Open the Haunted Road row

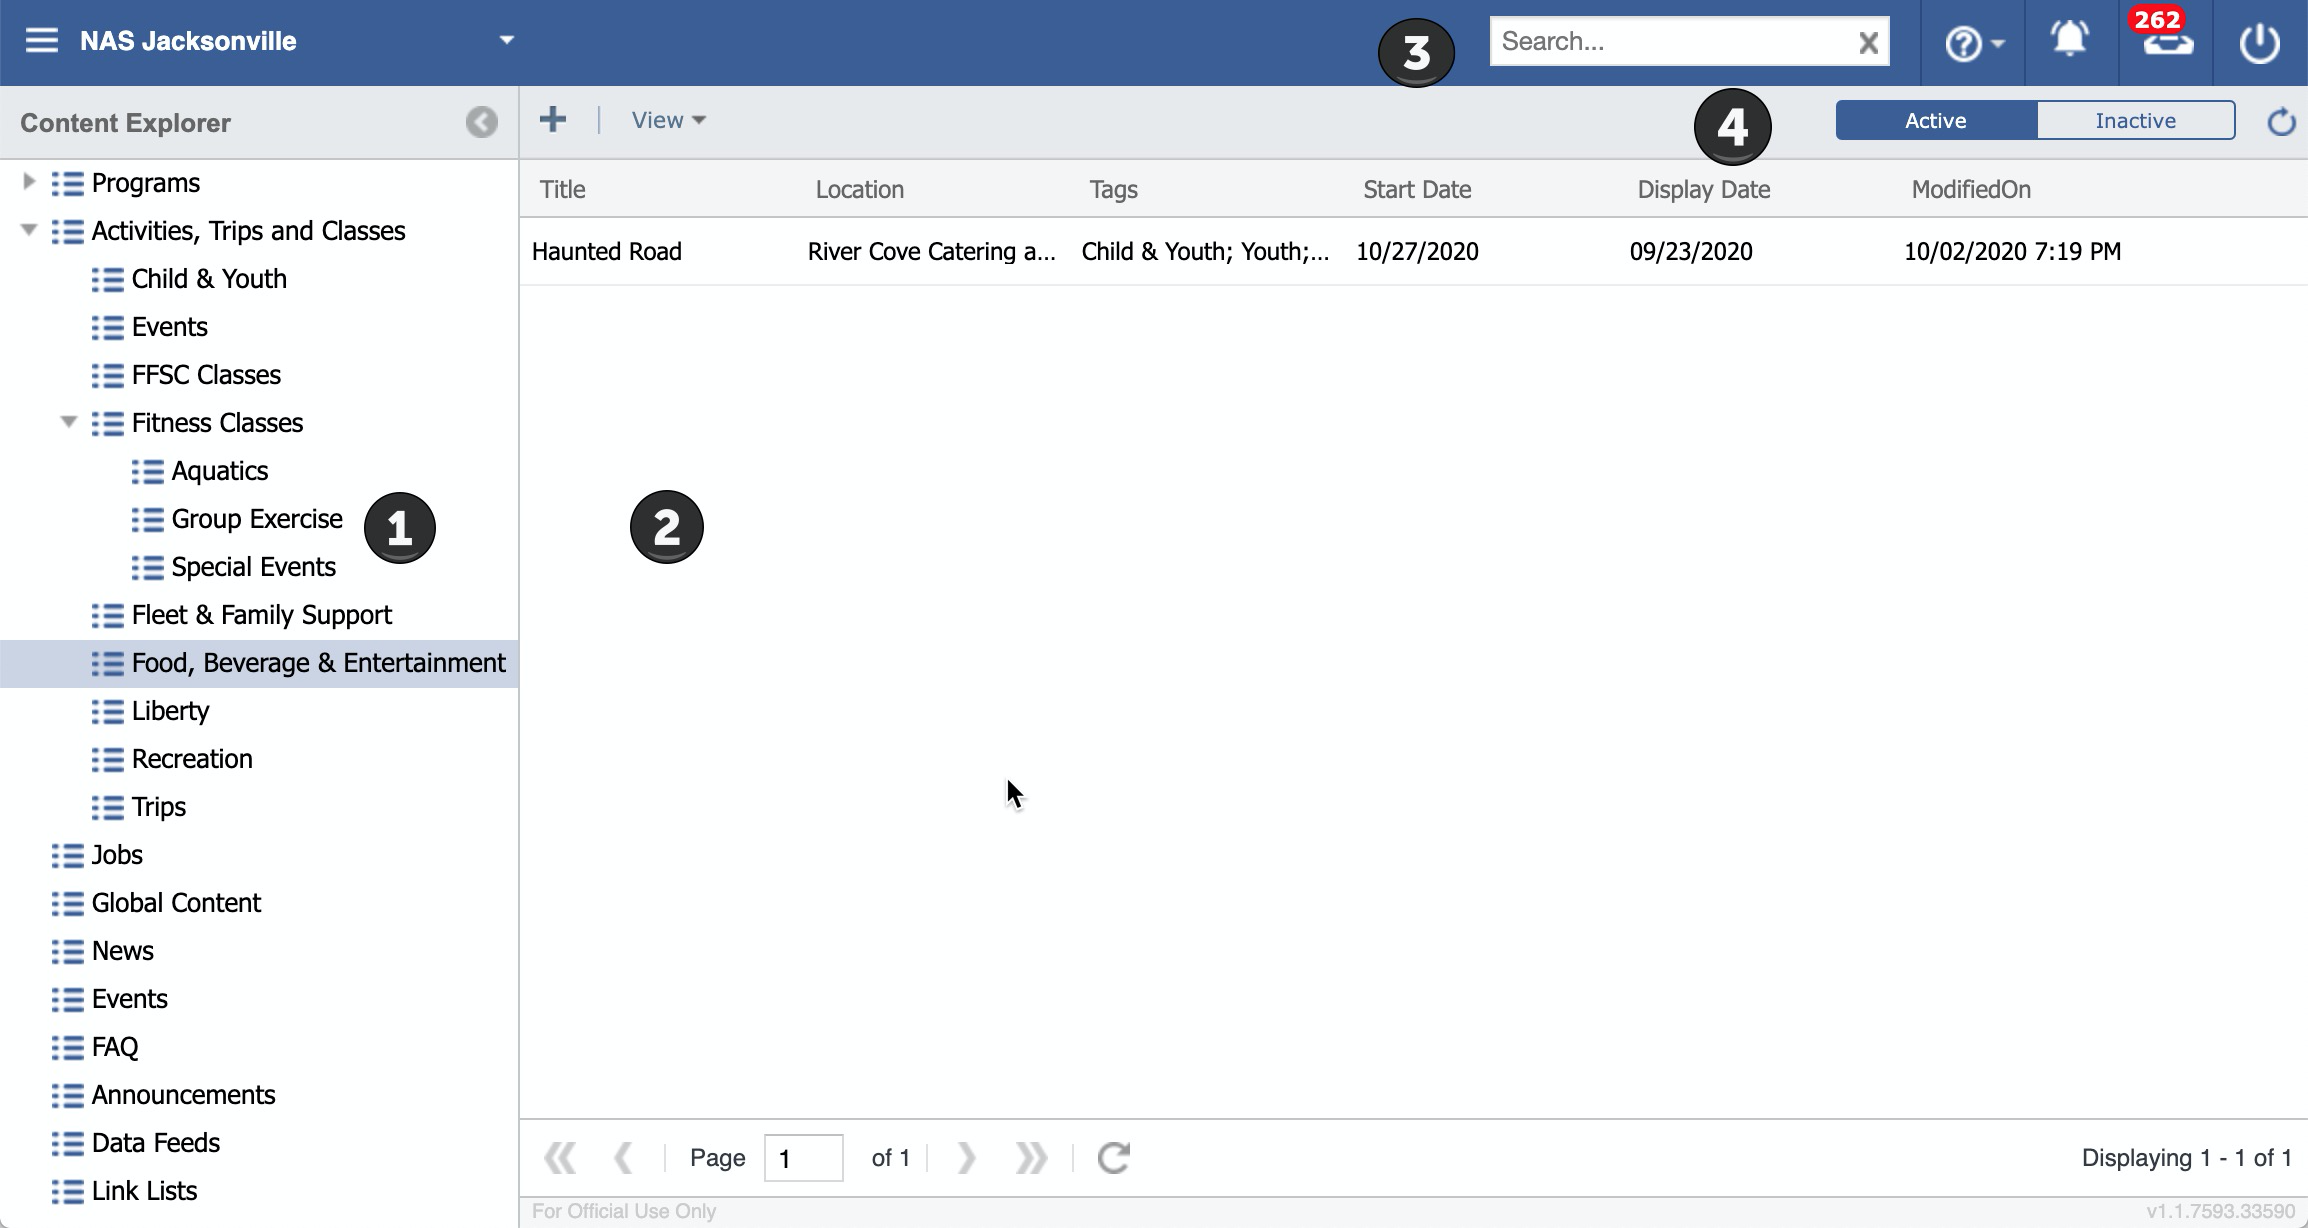pos(606,251)
